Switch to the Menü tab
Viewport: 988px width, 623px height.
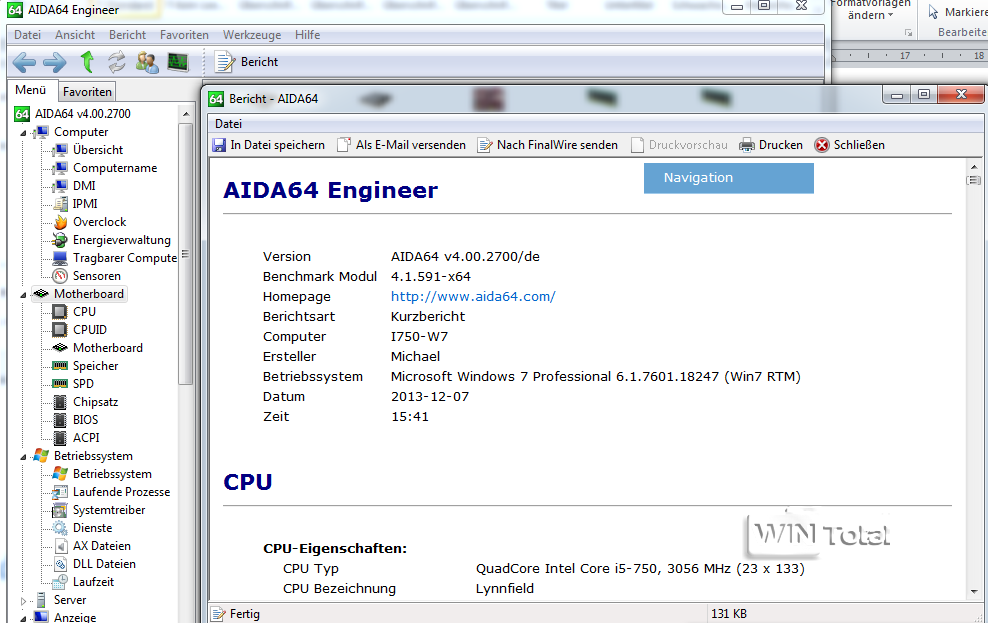(x=31, y=90)
